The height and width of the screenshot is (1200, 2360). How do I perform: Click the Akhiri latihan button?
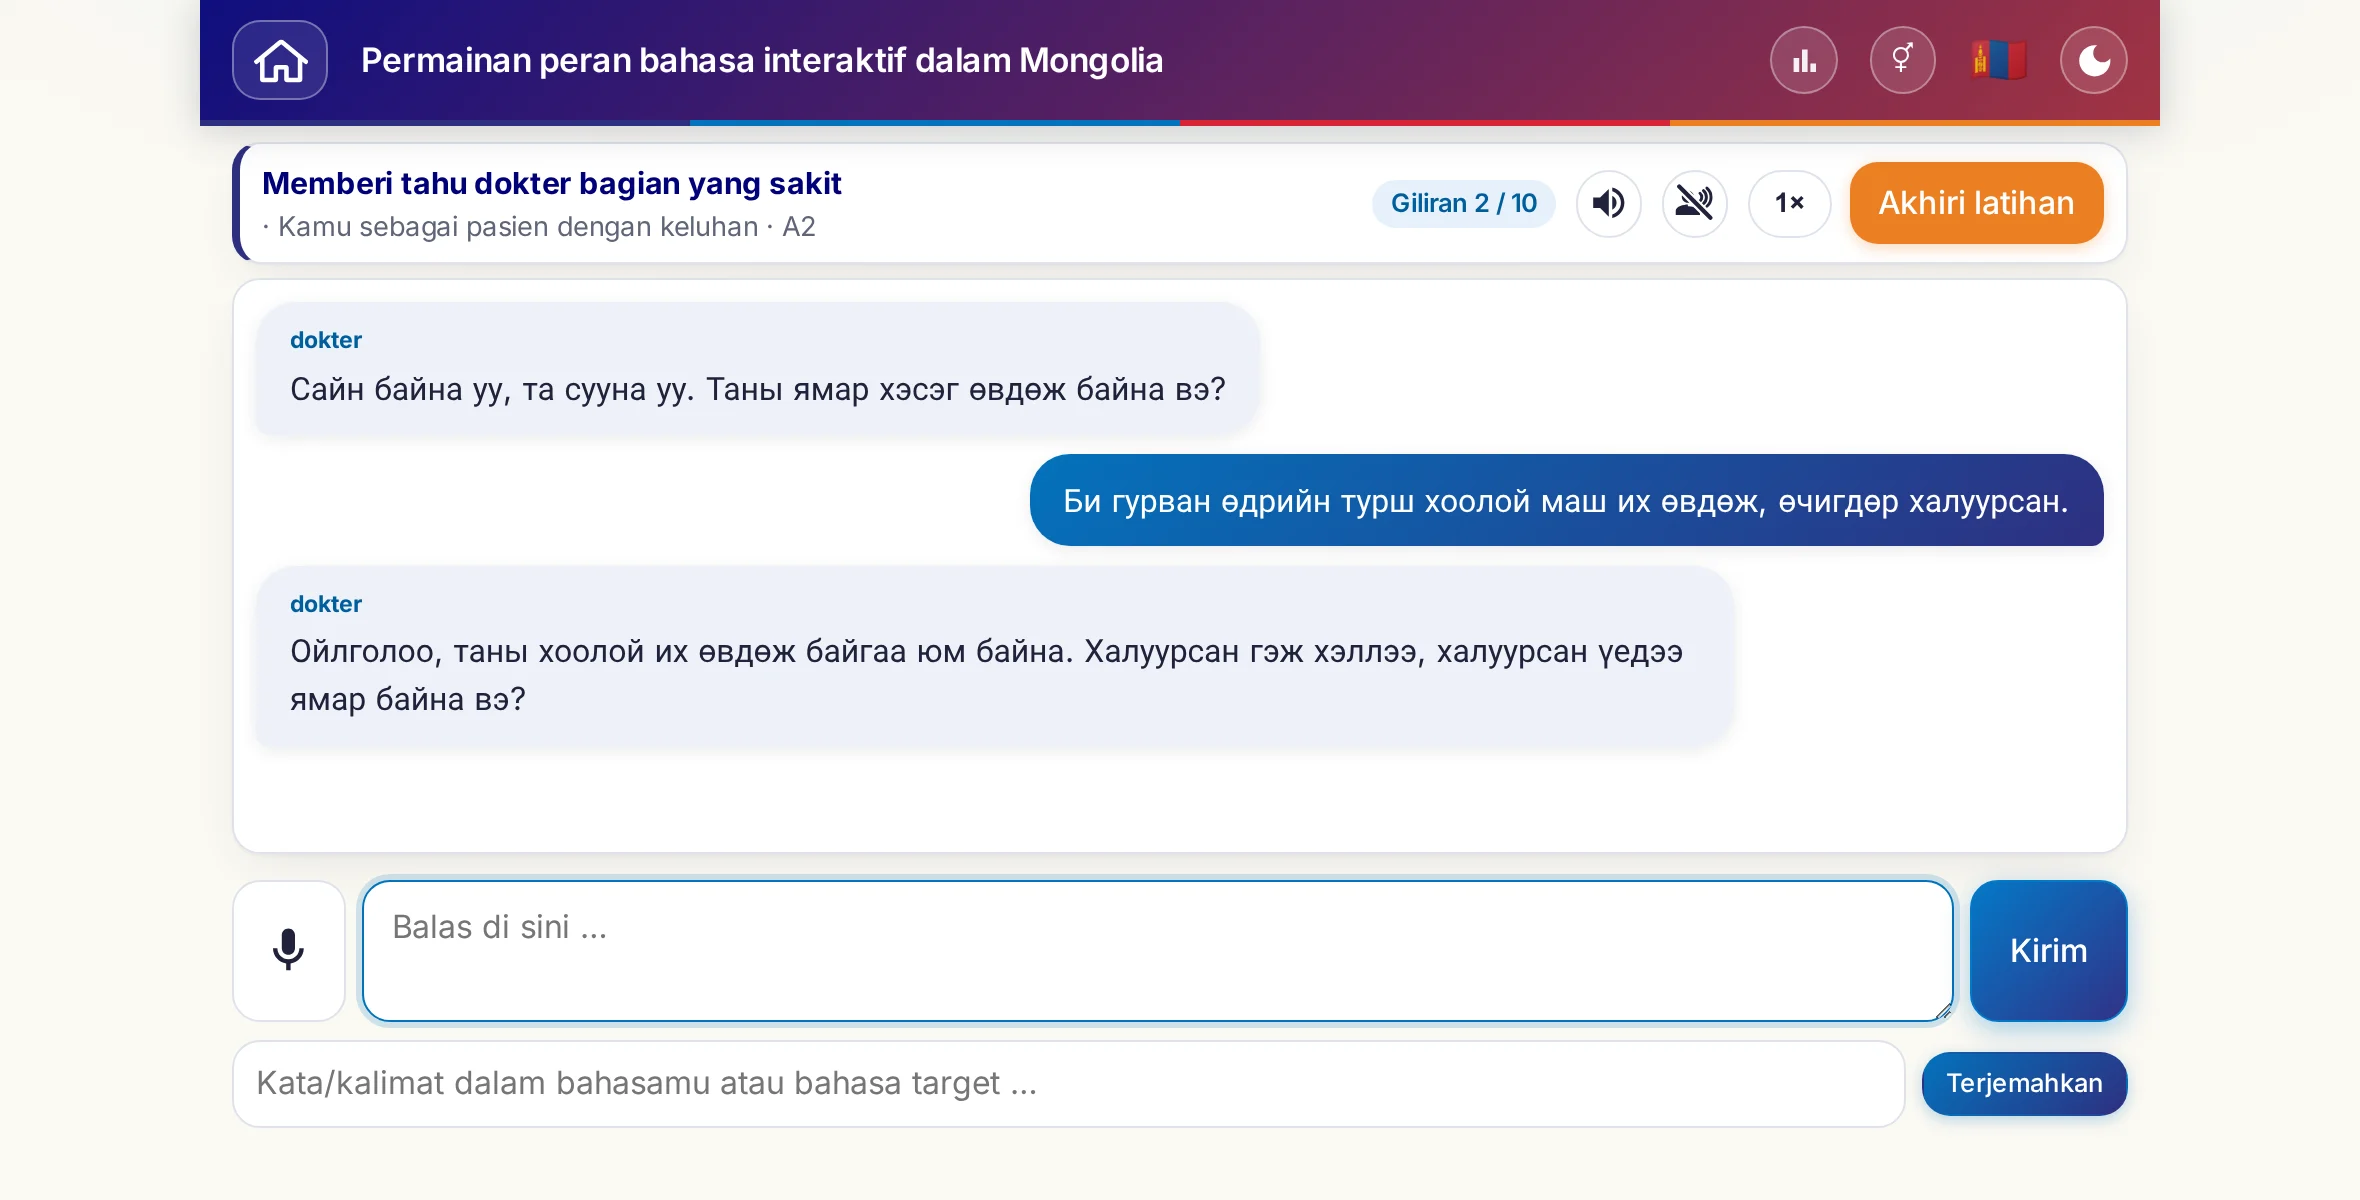tap(1976, 203)
